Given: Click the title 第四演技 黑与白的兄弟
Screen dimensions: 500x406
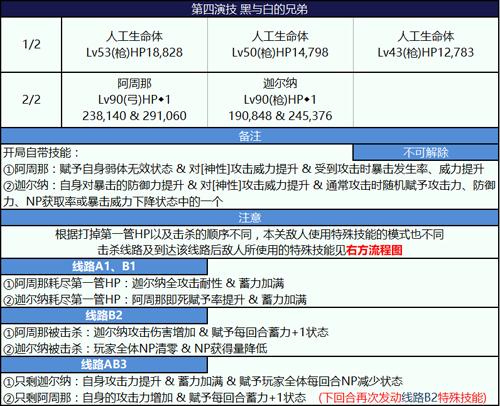Looking at the screenshot, I should coord(249,9).
